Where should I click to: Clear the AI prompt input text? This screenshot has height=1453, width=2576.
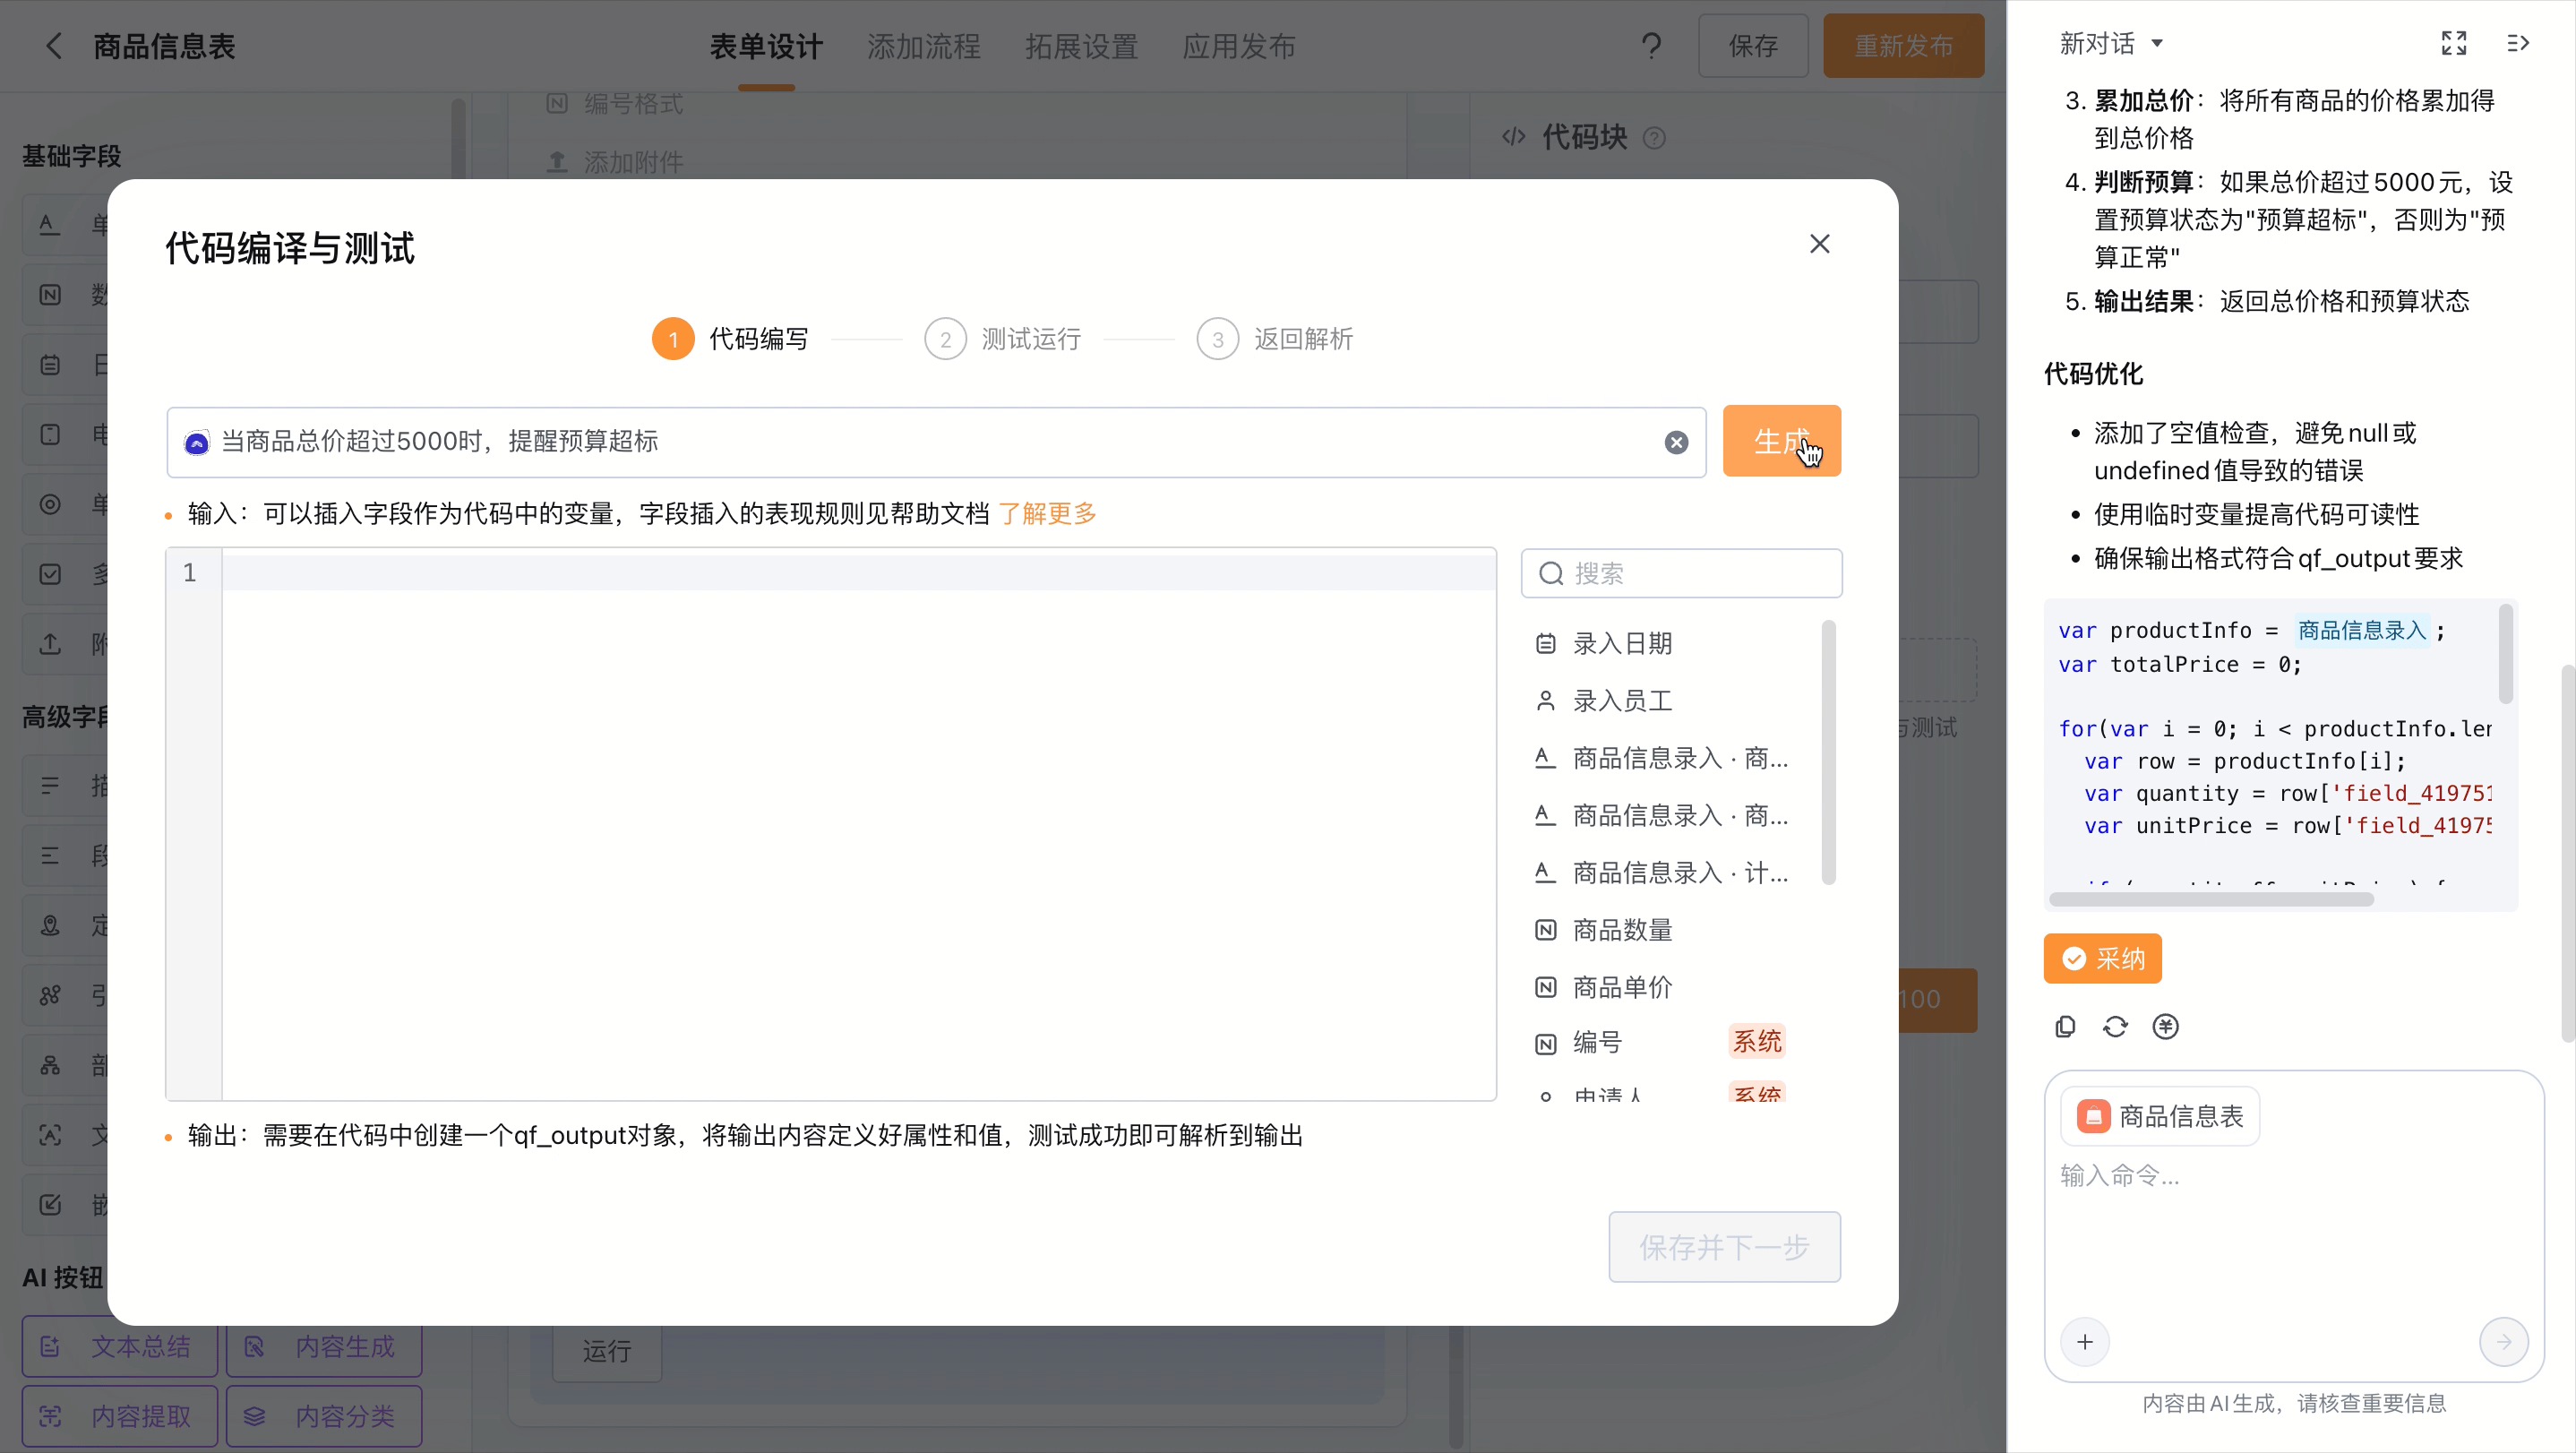(x=1676, y=442)
